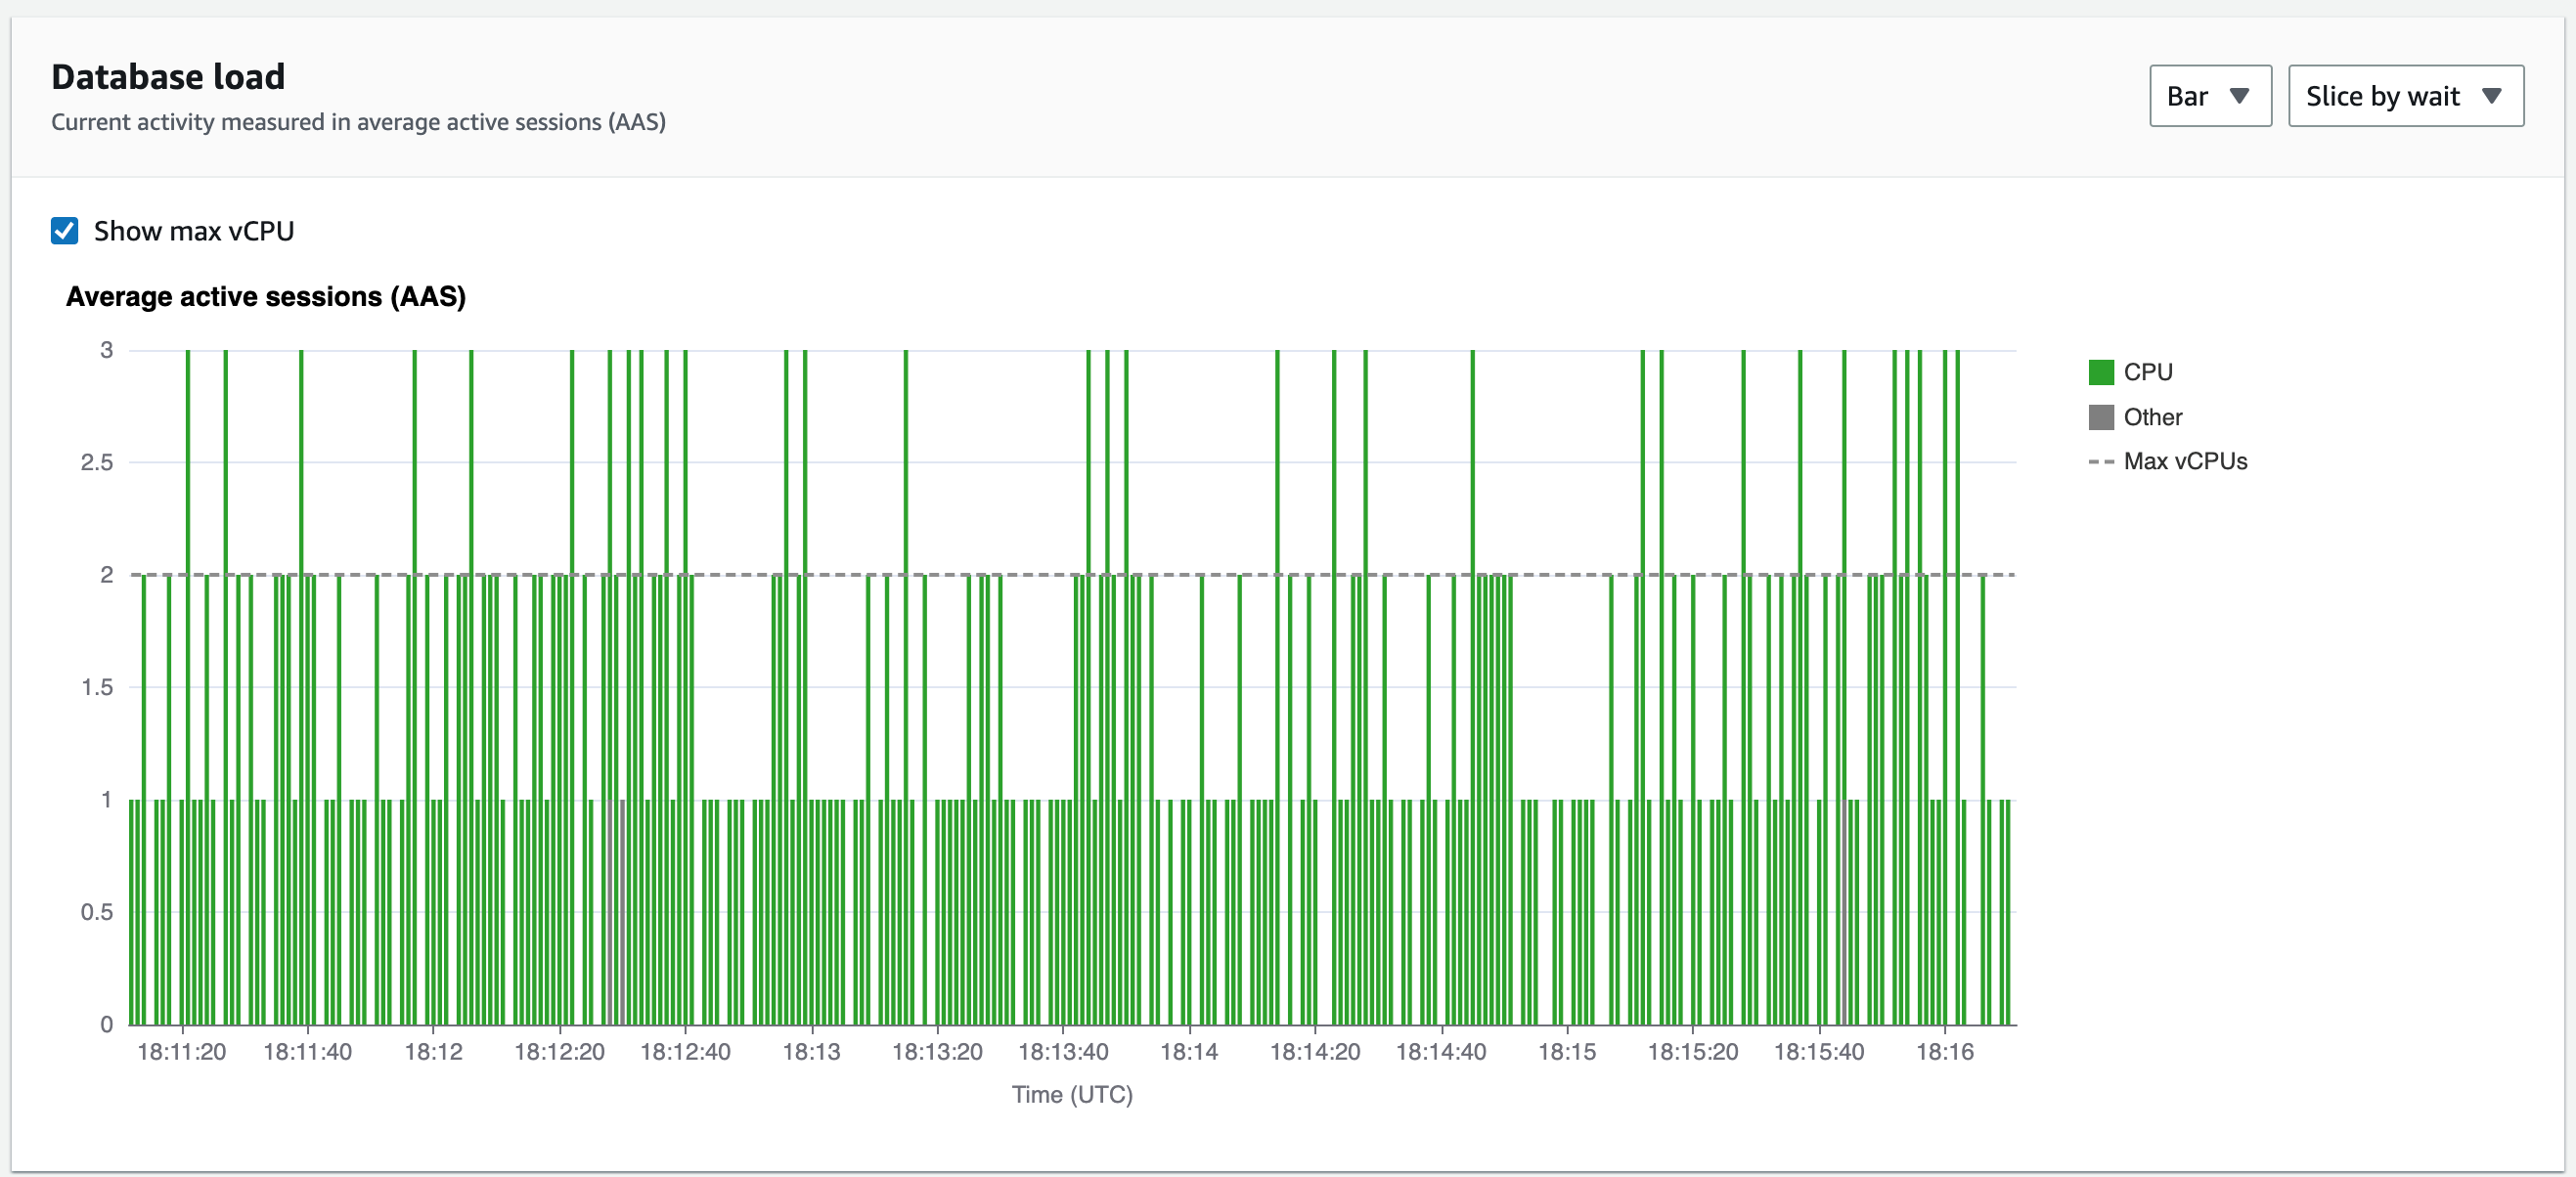
Task: Expand the Slice by wait dropdown
Action: coord(2404,96)
